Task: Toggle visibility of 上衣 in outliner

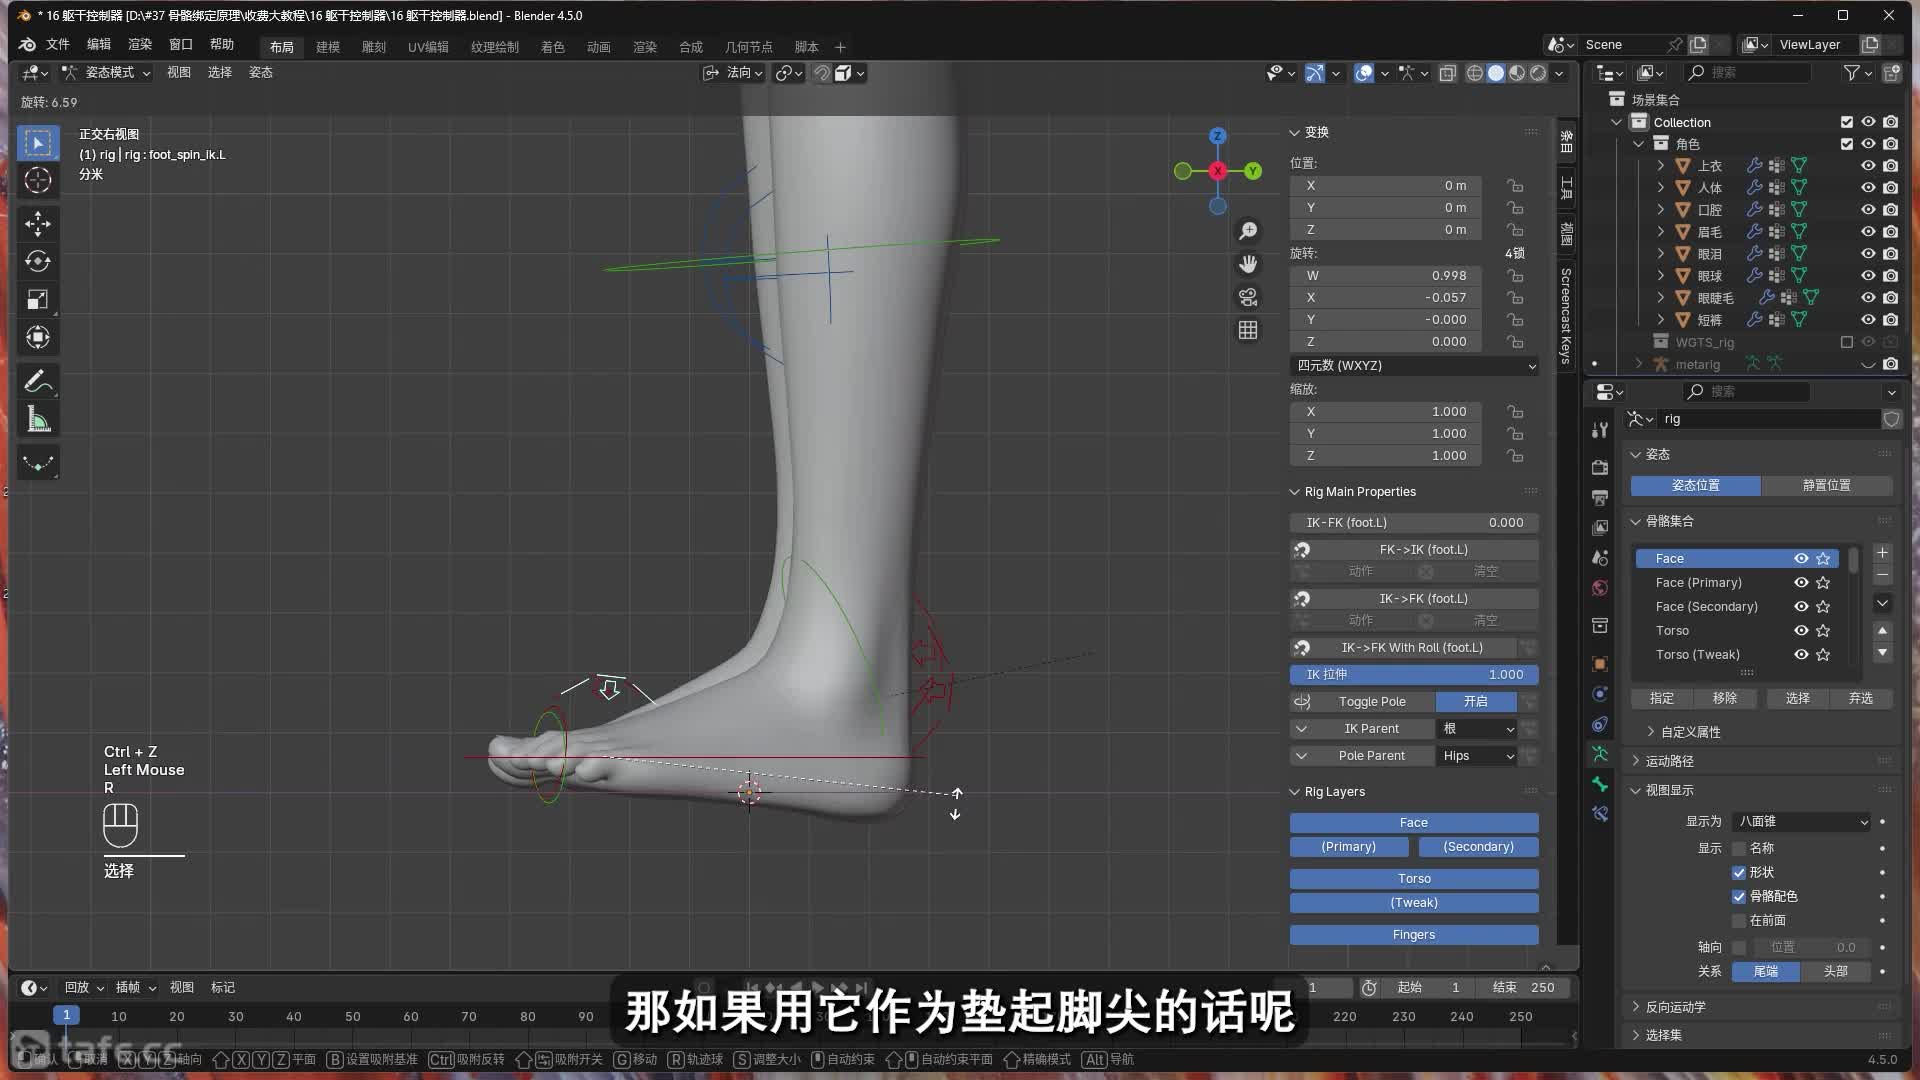Action: [1867, 166]
